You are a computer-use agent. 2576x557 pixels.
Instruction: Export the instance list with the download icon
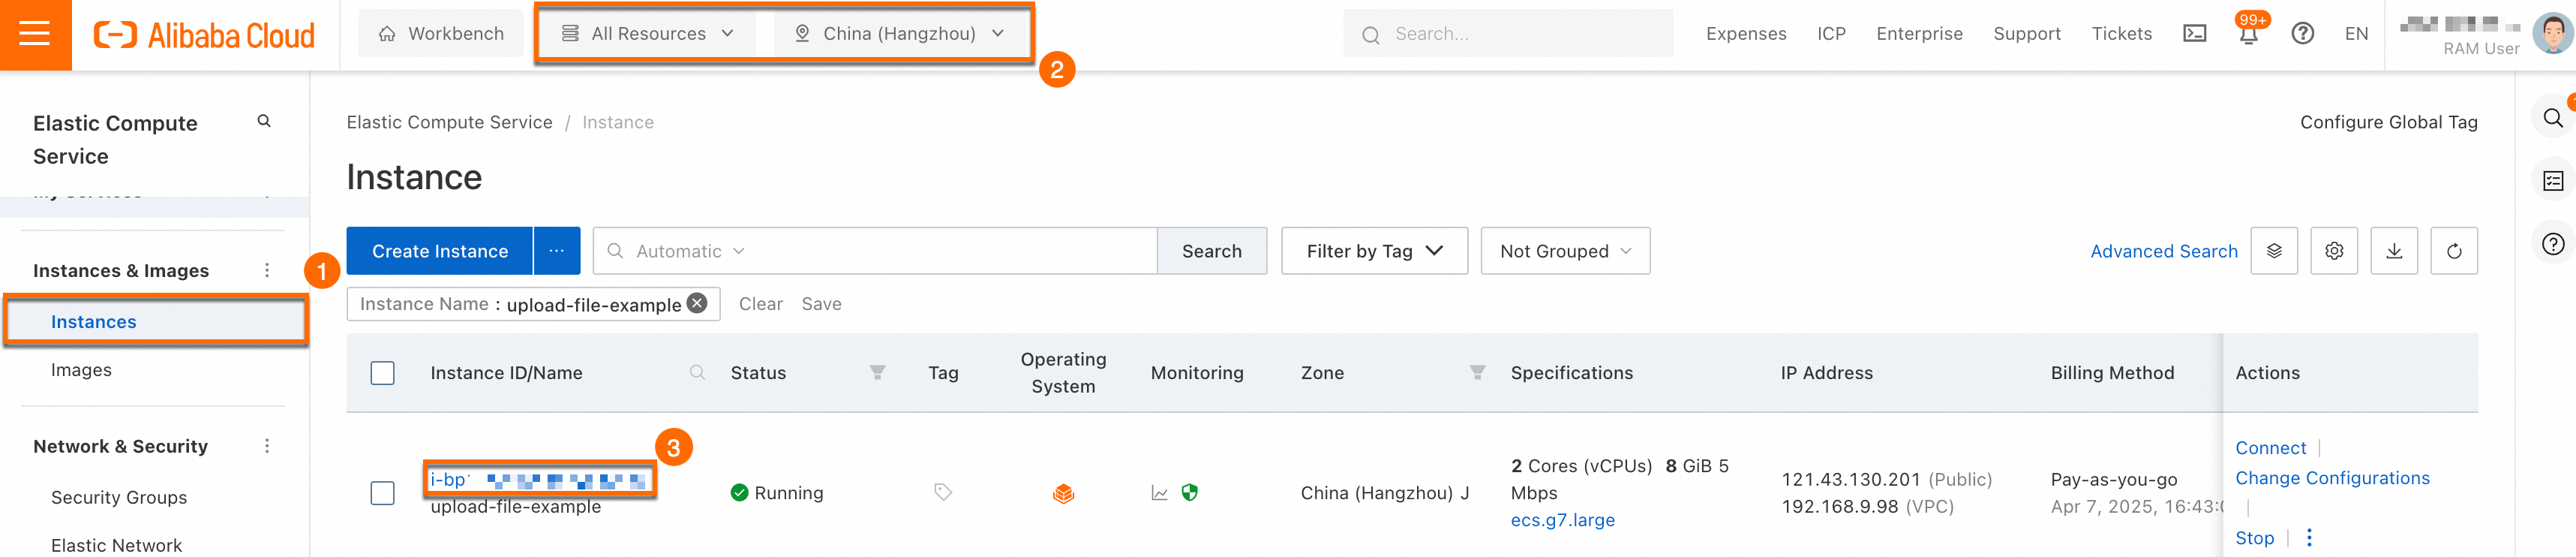click(x=2393, y=251)
